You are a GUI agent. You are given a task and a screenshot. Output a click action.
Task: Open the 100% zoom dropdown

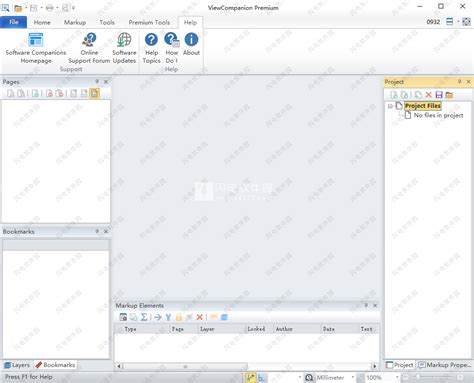(397, 377)
